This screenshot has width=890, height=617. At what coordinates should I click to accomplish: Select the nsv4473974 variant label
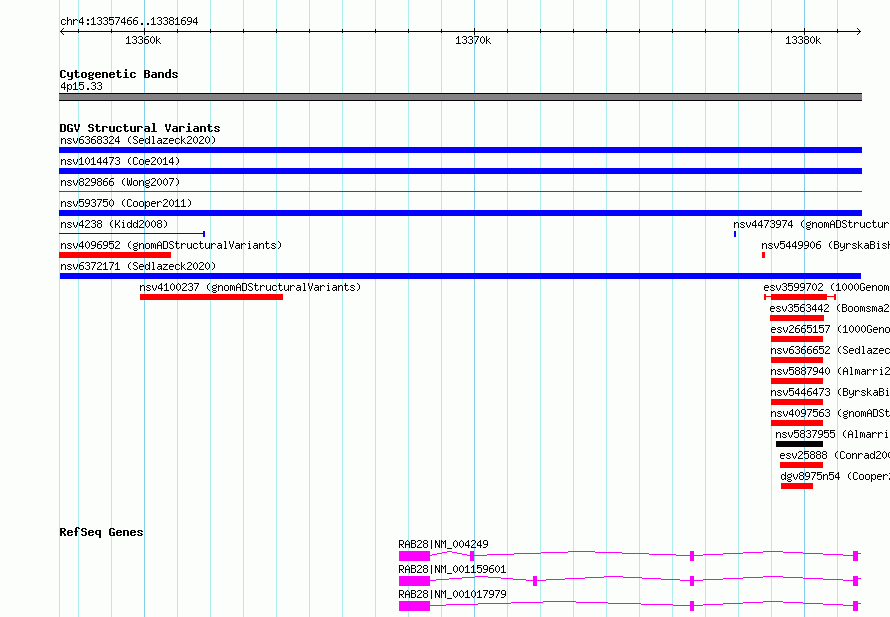(811, 224)
